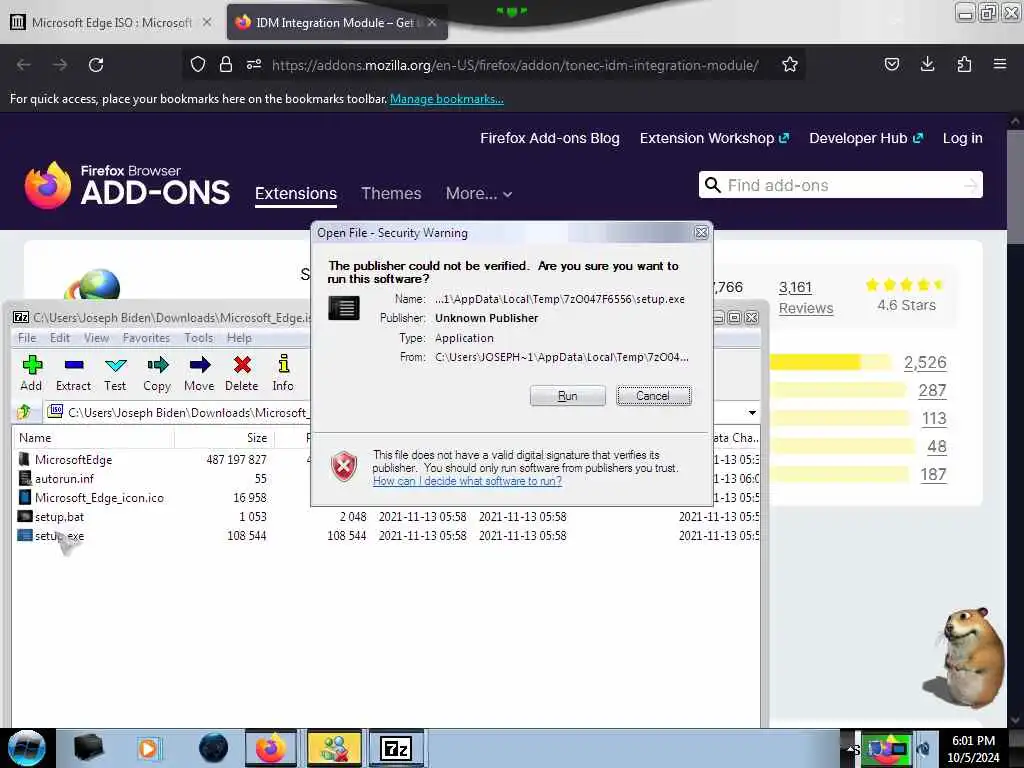Open Firefox application menu
Image resolution: width=1024 pixels, height=768 pixels.
[x=1000, y=64]
